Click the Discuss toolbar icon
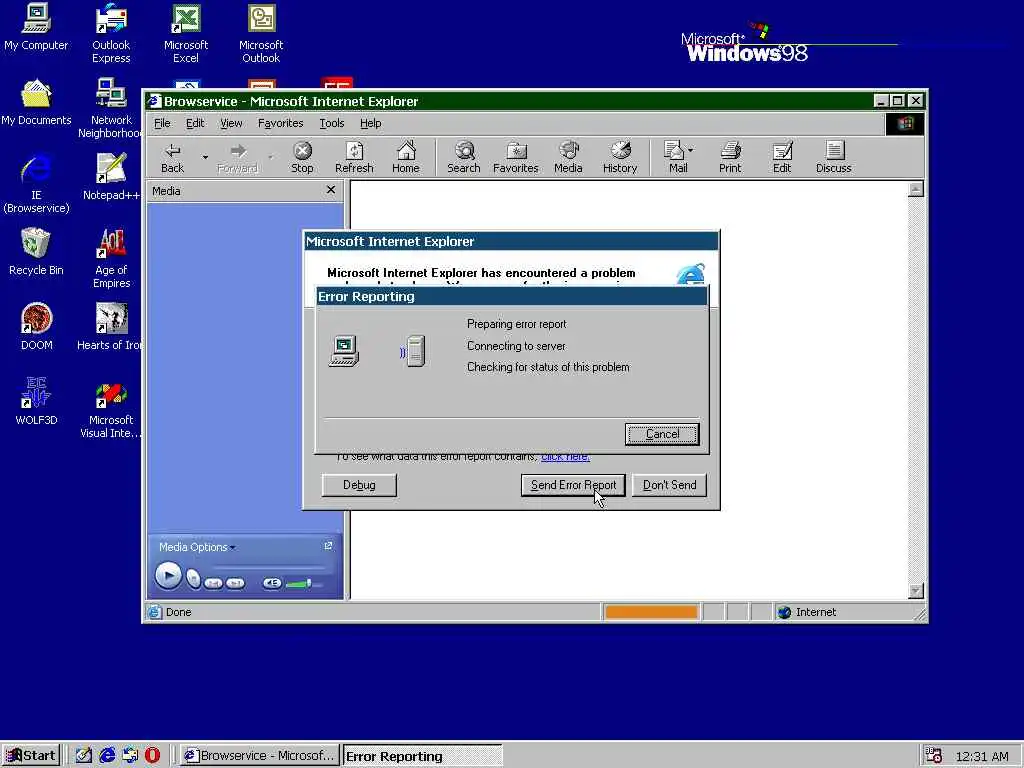Image resolution: width=1024 pixels, height=768 pixels. point(834,158)
